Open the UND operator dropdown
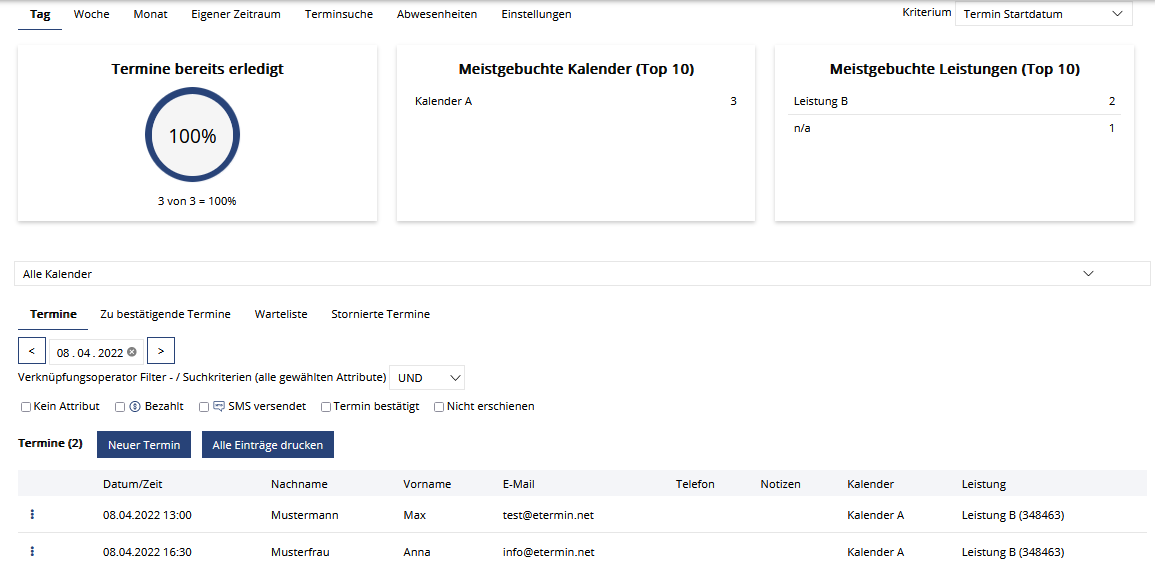The width and height of the screenshot is (1155, 567). (427, 378)
